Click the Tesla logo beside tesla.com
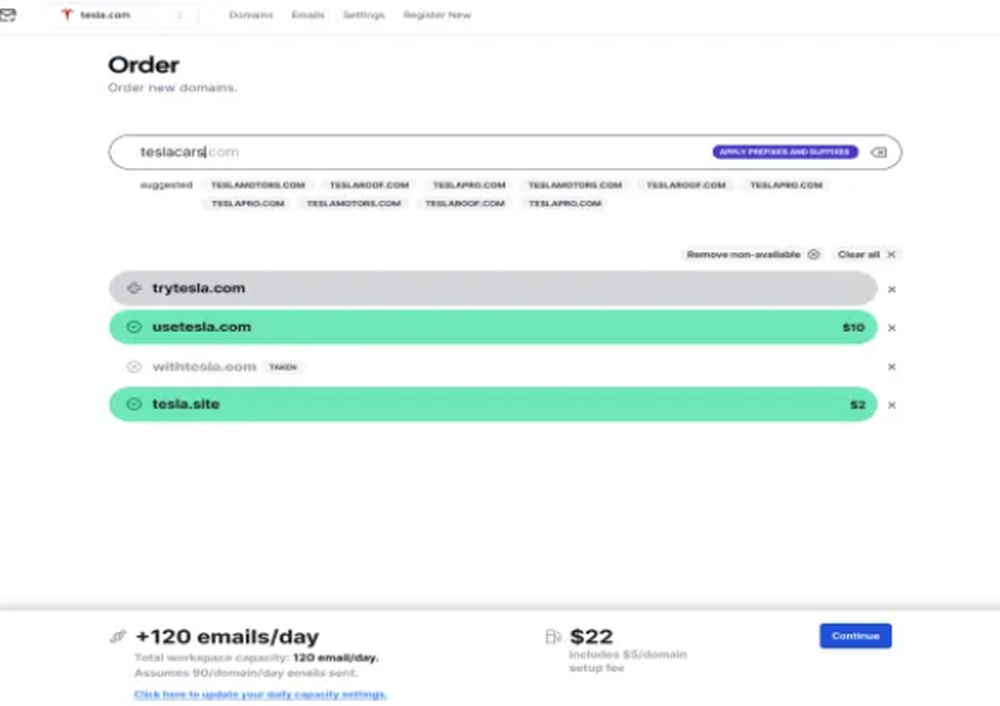 point(66,15)
